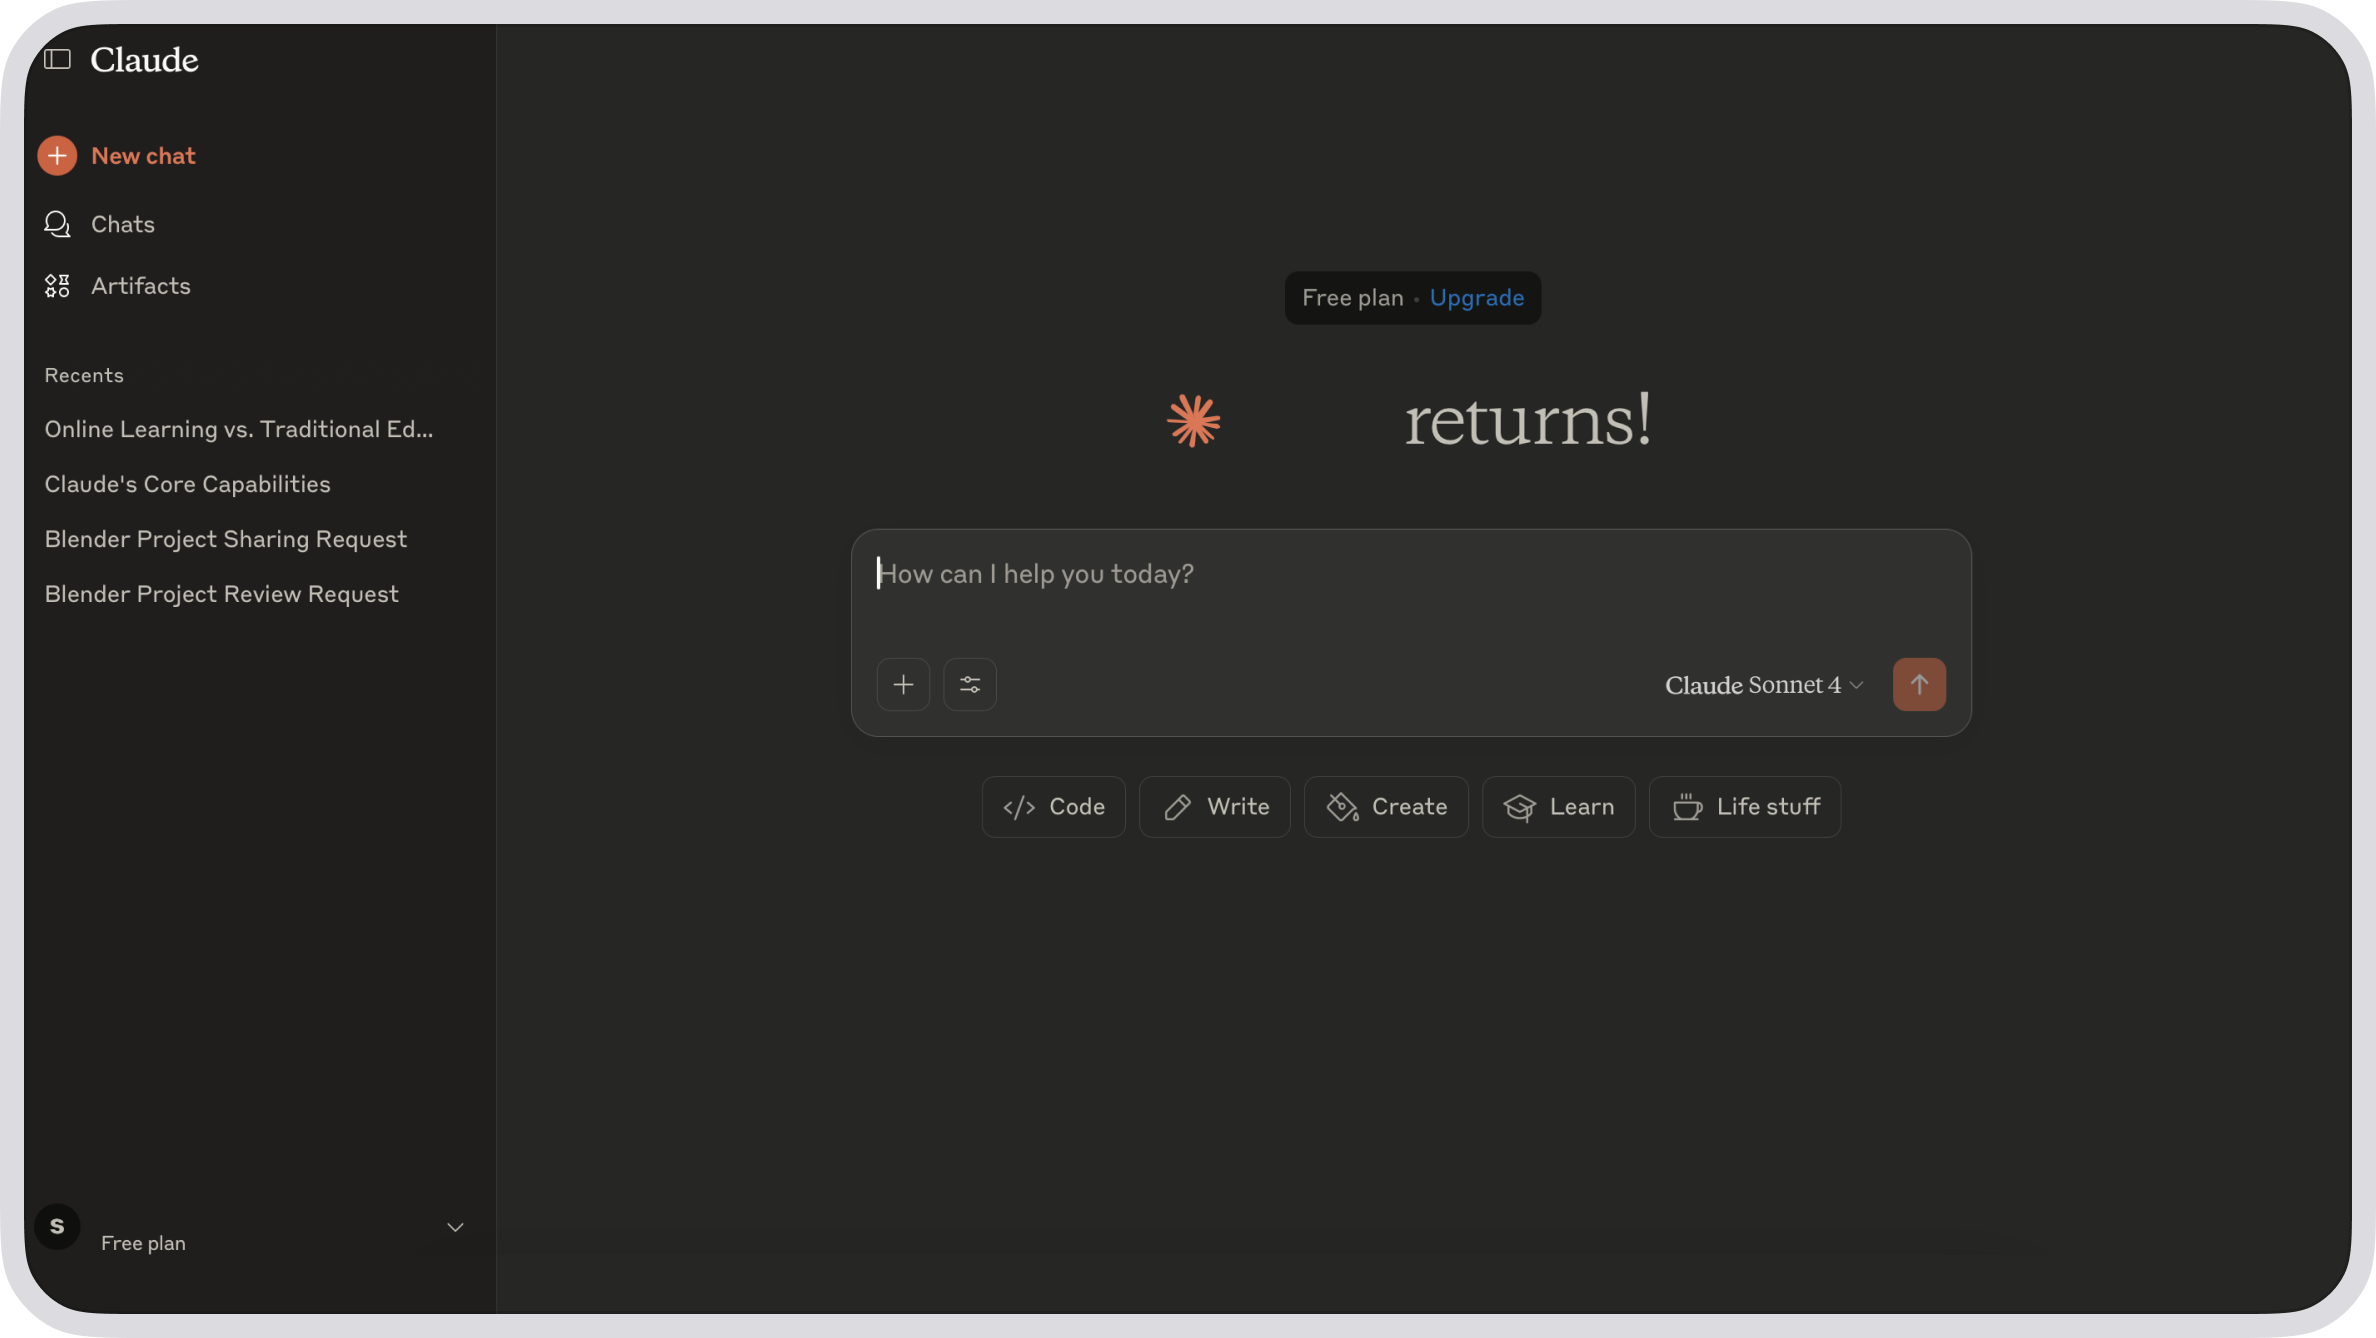
Task: Open 'Claude's Core Capabilities' chat
Action: [187, 484]
